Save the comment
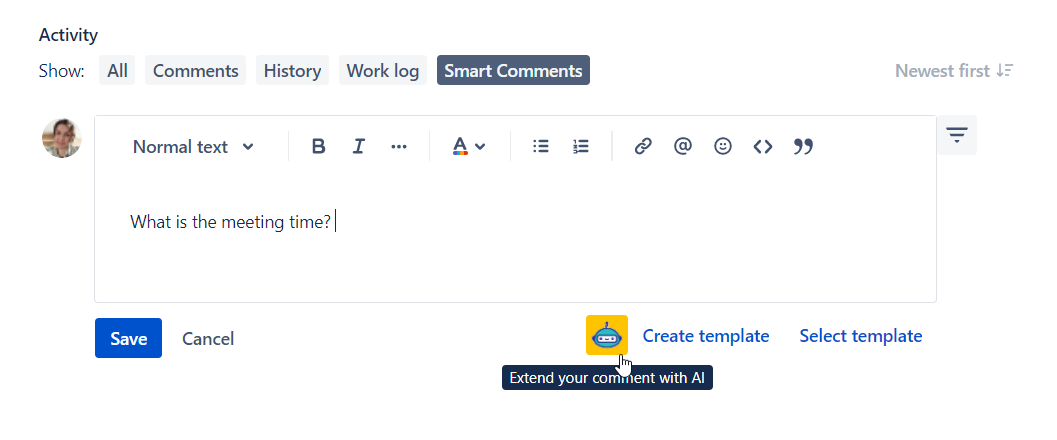 [x=128, y=338]
